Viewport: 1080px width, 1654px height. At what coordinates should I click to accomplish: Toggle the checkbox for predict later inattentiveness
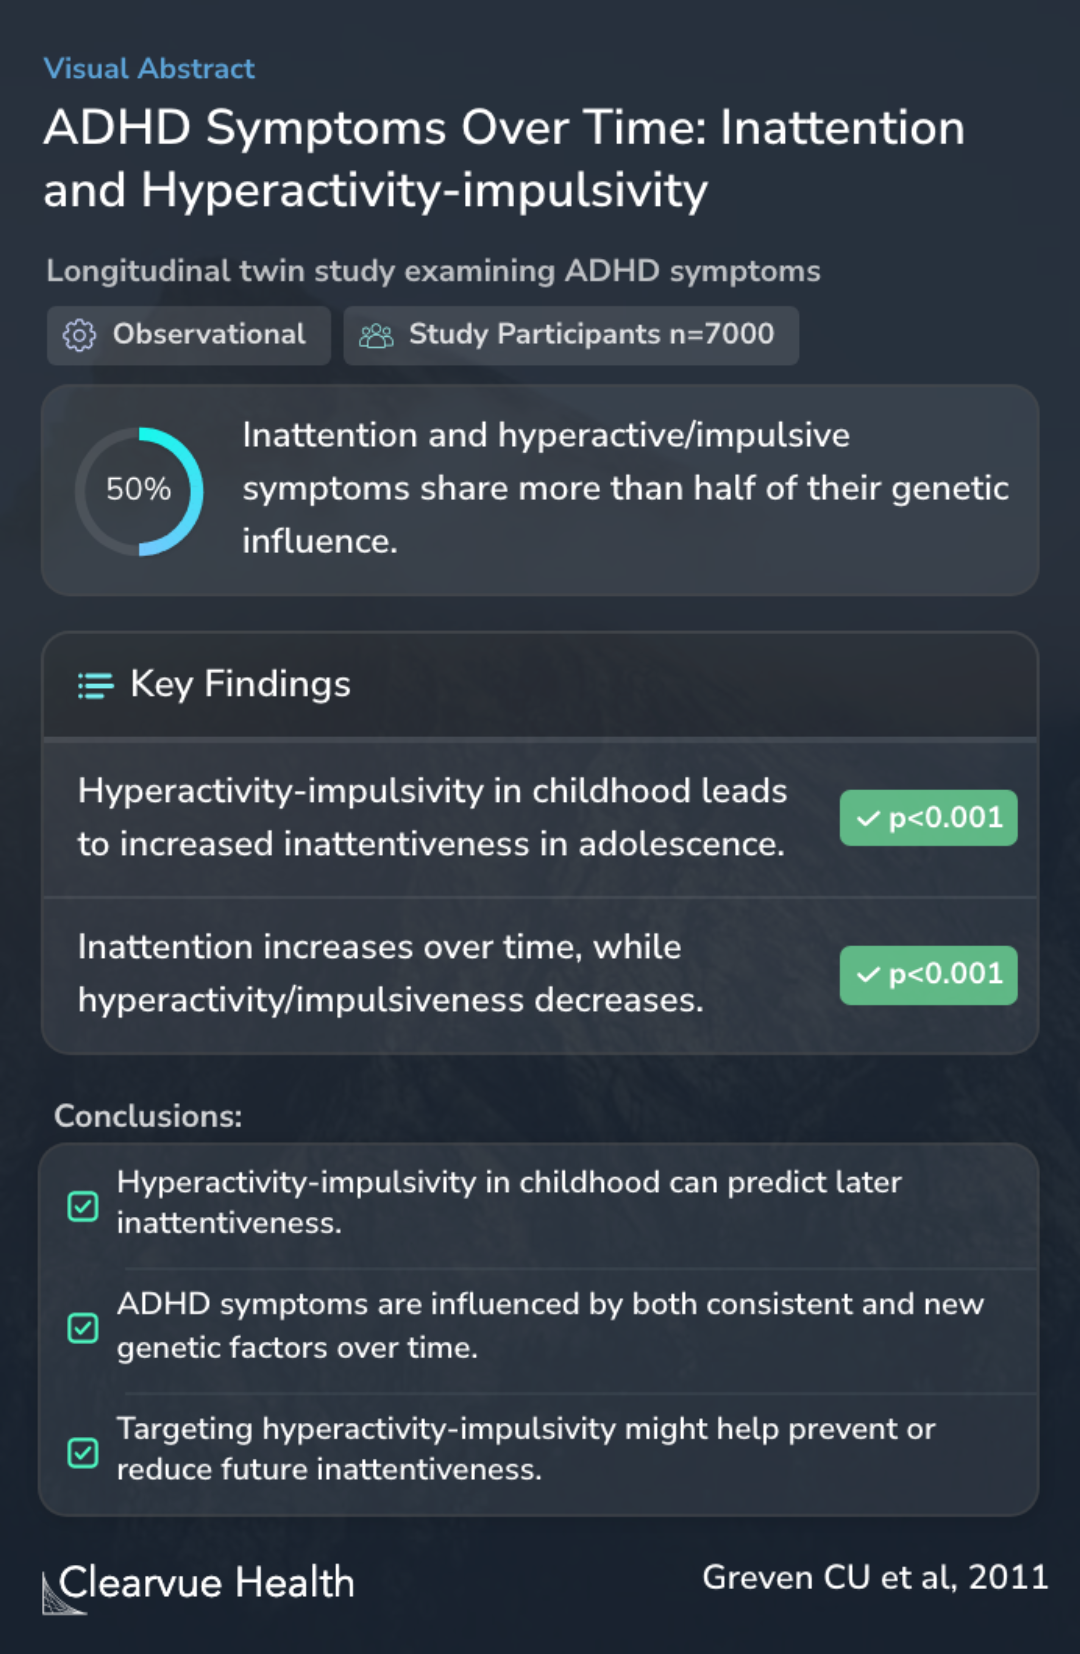(x=83, y=1206)
